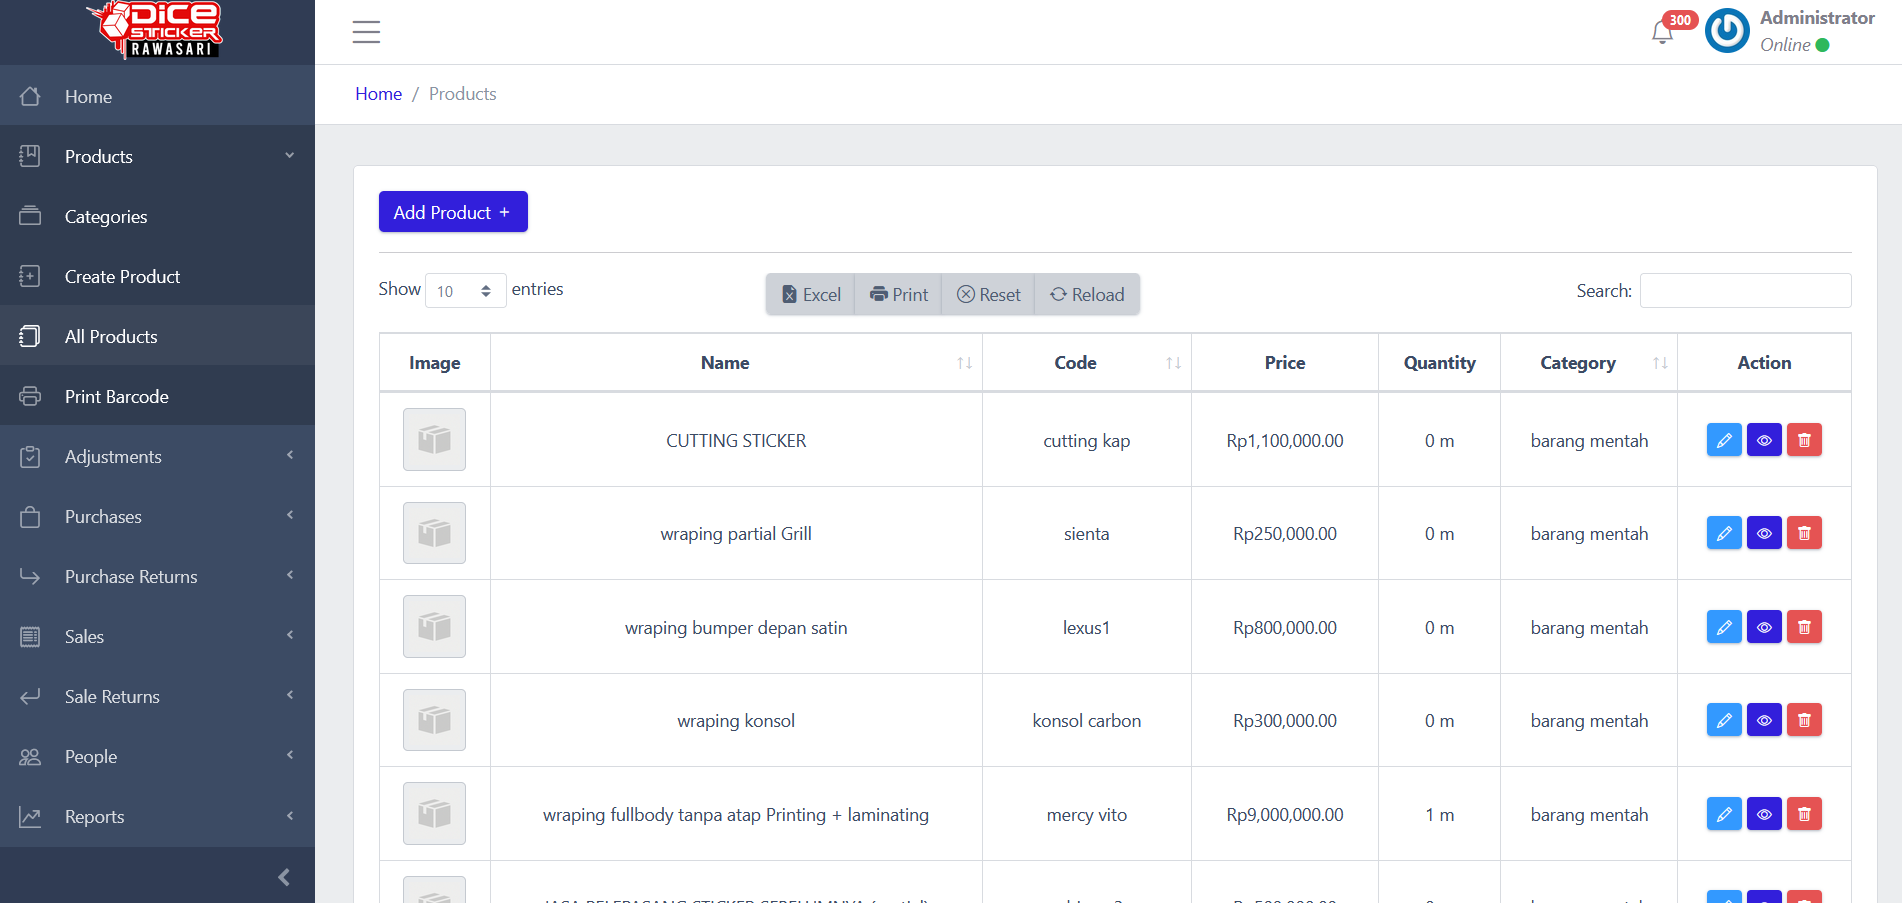Delete the wraping partial Grill product
The image size is (1902, 903).
[1803, 533]
